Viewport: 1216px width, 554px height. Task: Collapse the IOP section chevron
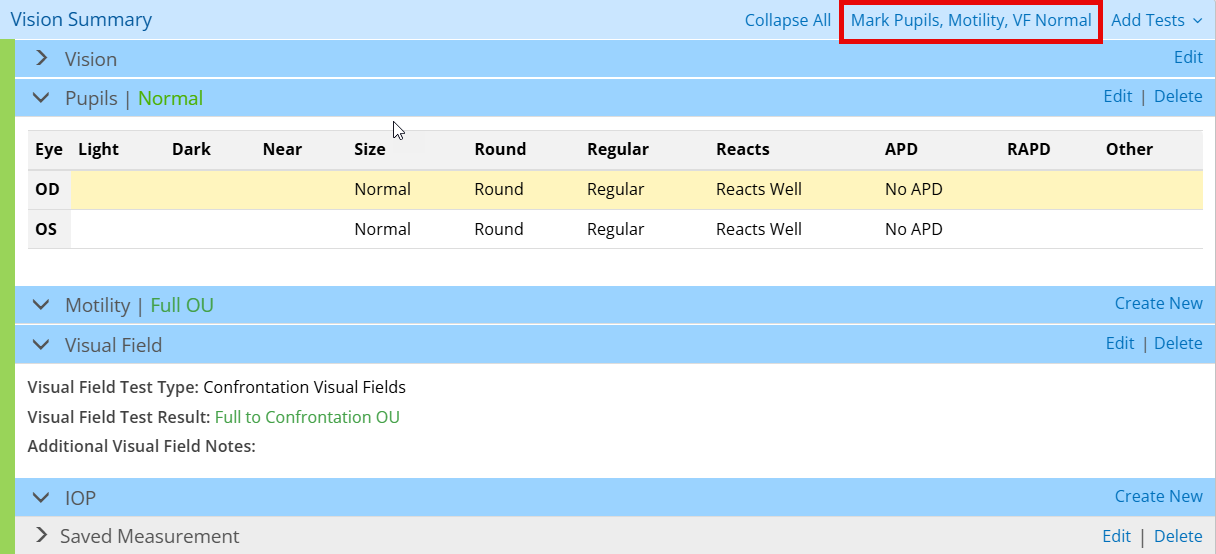[41, 498]
